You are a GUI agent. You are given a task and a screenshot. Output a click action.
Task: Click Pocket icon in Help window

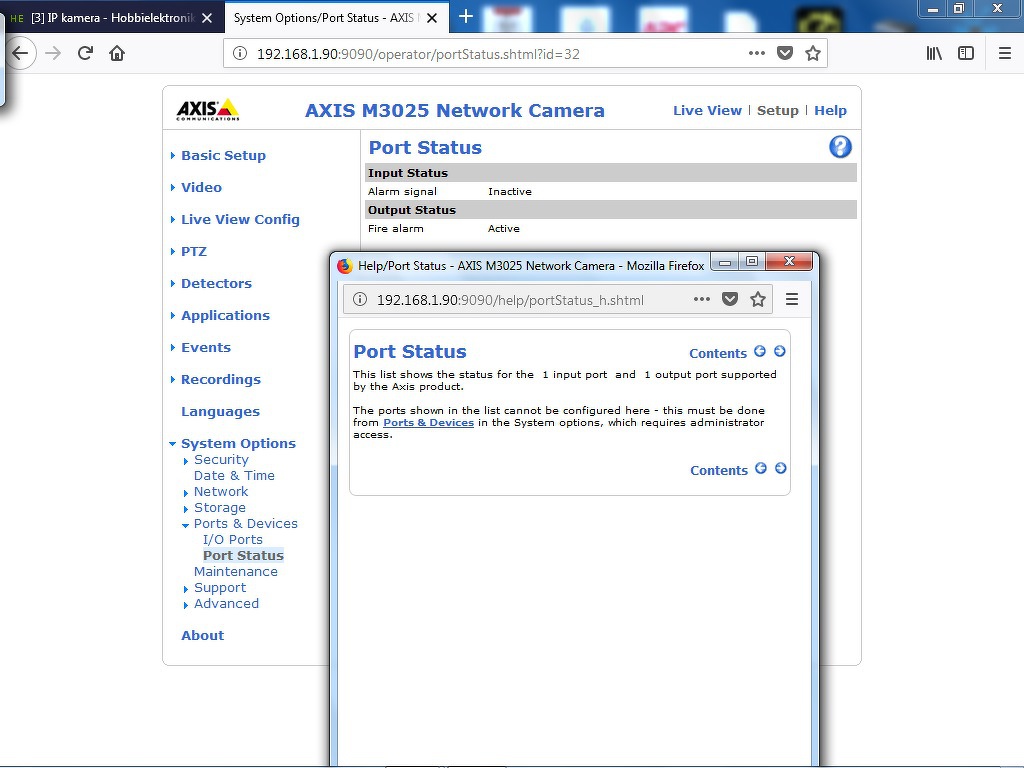pyautogui.click(x=730, y=299)
